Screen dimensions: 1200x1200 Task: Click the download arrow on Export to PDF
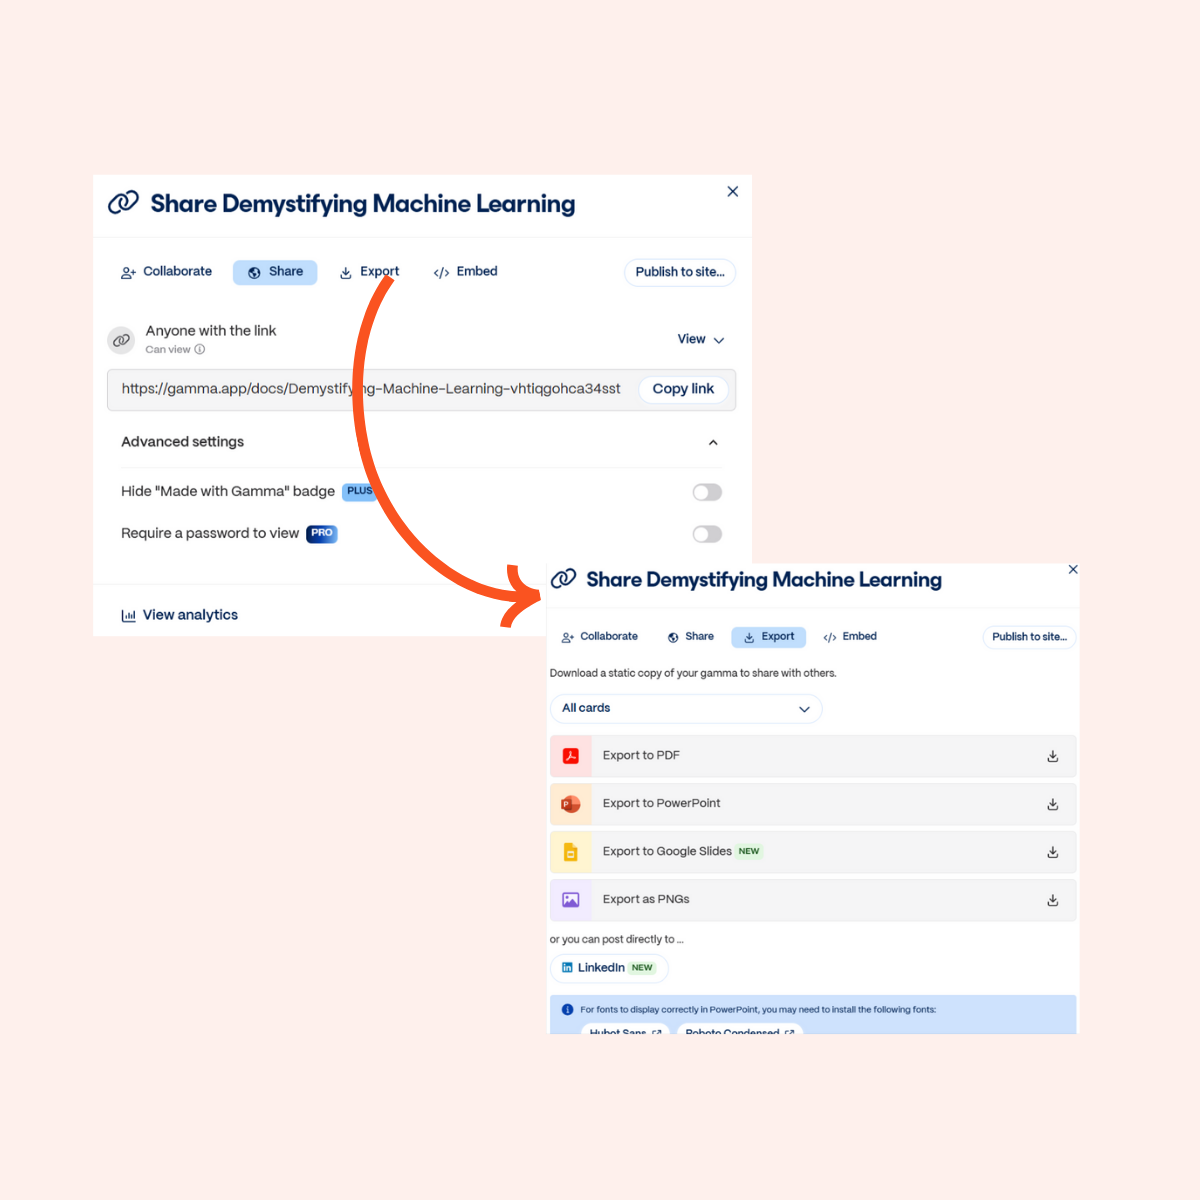click(x=1053, y=757)
